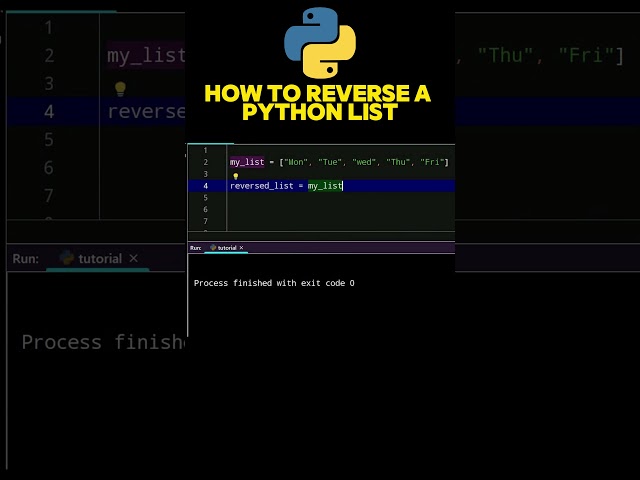This screenshot has height=480, width=640.
Task: Select the tutorial tab in the center Run panel
Action: (x=223, y=248)
